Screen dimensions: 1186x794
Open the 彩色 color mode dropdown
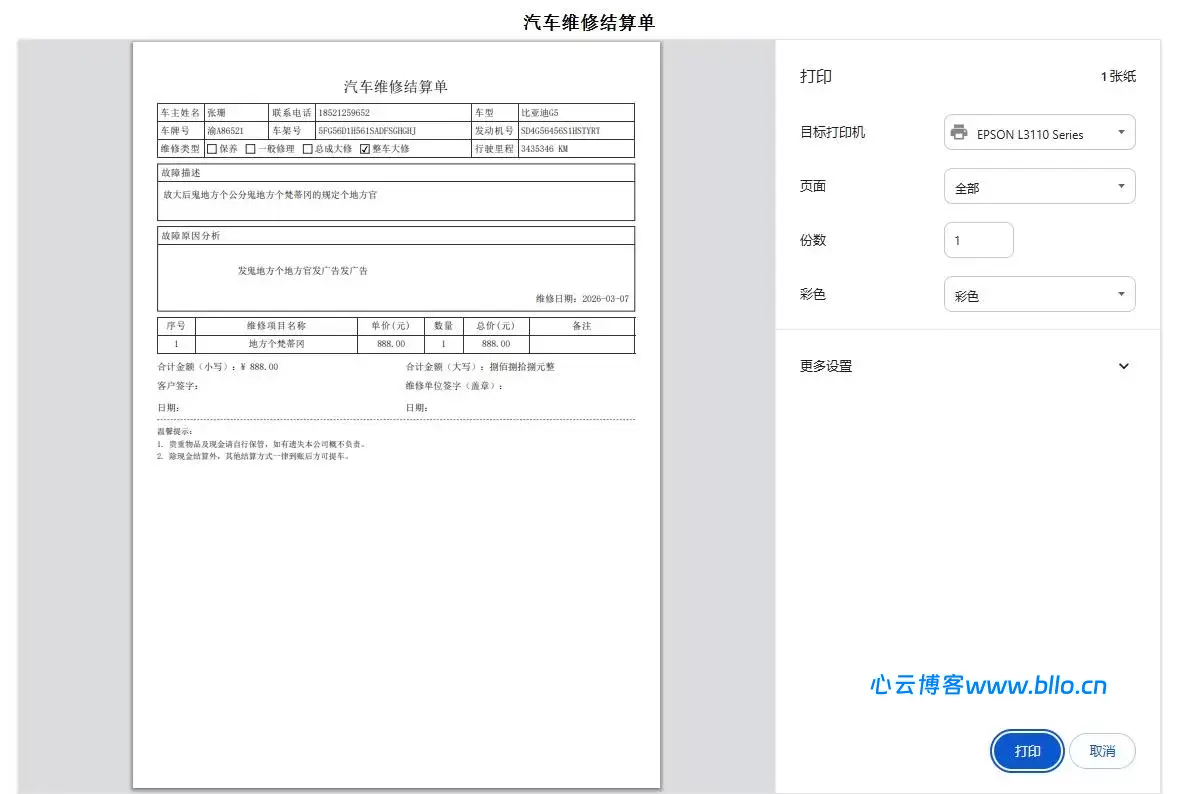(1039, 294)
